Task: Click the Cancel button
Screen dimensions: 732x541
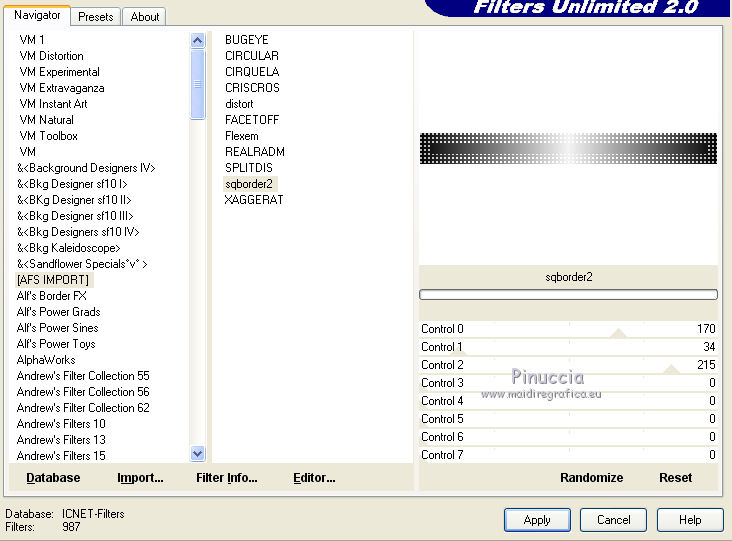Action: tap(613, 520)
